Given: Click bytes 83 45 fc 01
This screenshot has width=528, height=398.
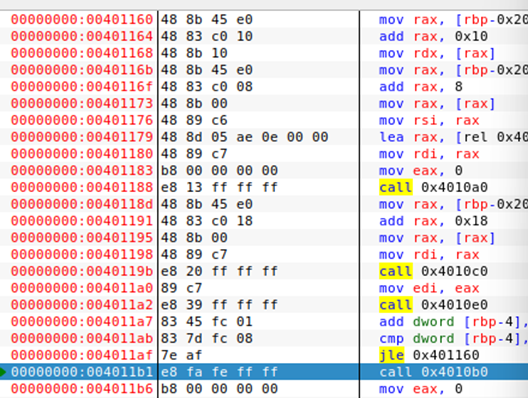Looking at the screenshot, I should coord(207,322).
